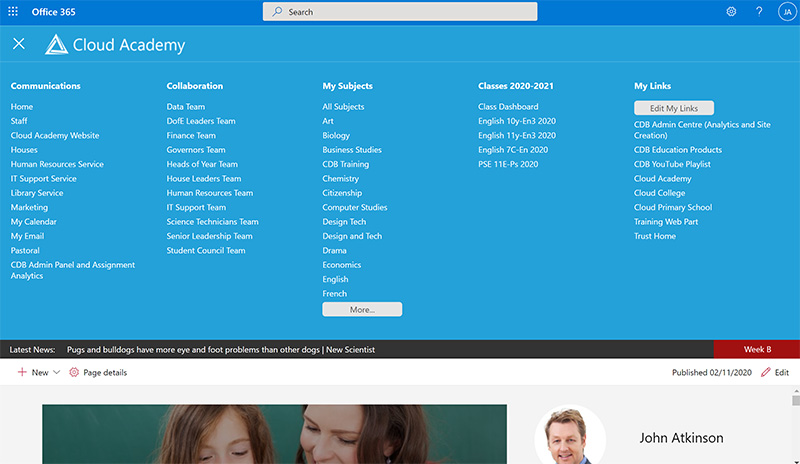Open the French subject link
Image resolution: width=800 pixels, height=464 pixels.
click(335, 294)
